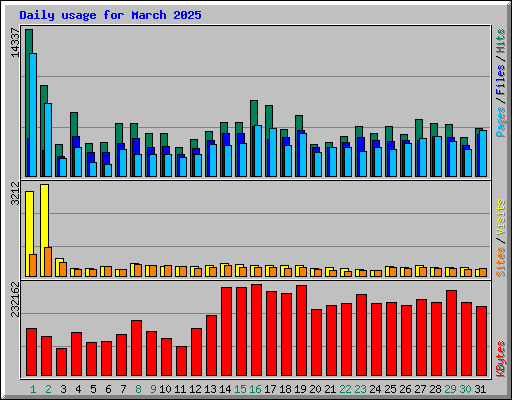Click the orange sites bar for day 2
Screen dimensions: 512x400
pyautogui.click(x=48, y=262)
